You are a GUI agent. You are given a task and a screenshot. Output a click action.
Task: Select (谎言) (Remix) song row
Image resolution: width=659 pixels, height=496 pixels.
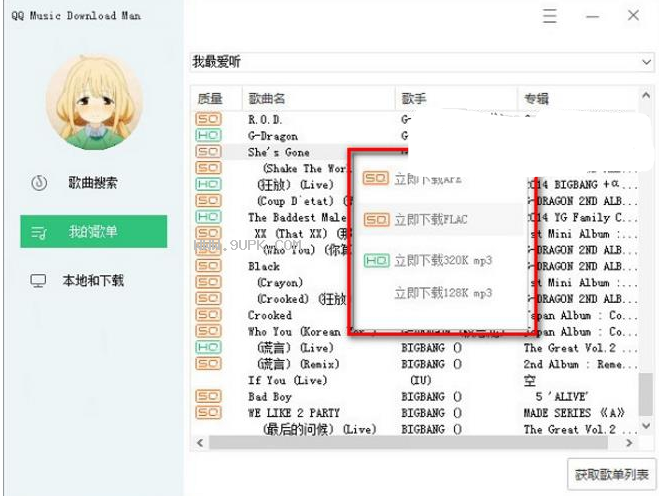pyautogui.click(x=298, y=364)
